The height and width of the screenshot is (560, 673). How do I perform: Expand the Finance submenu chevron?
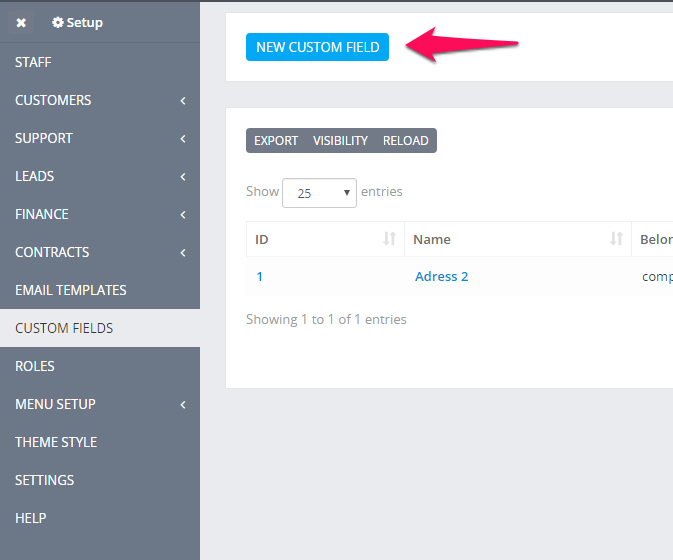pyautogui.click(x=183, y=215)
